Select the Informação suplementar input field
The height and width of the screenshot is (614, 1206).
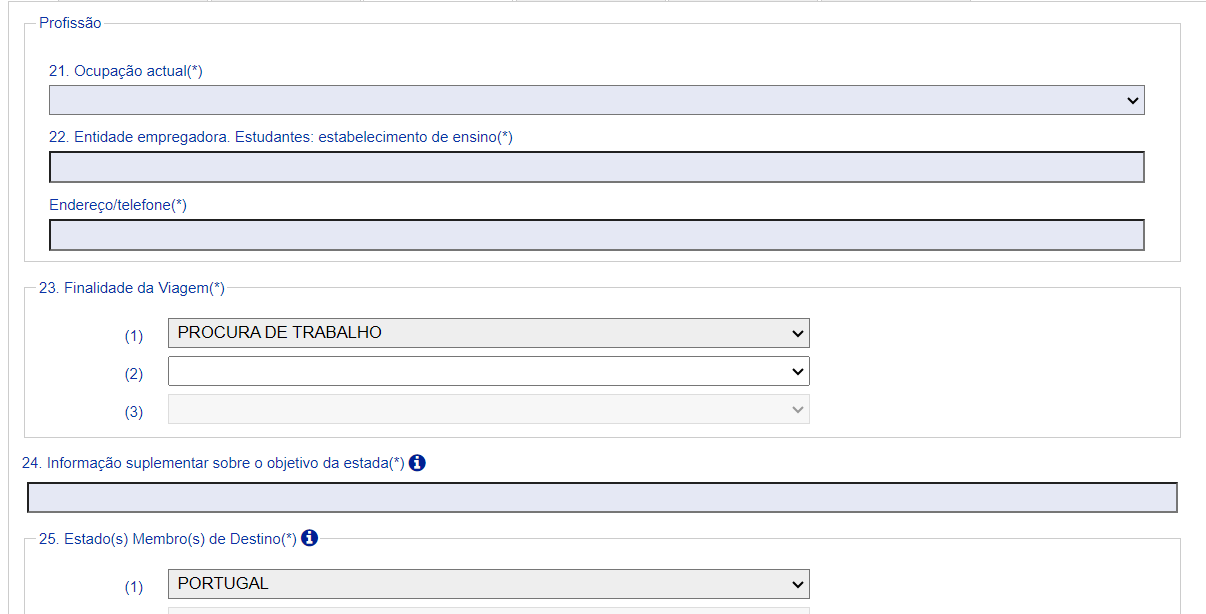[602, 498]
